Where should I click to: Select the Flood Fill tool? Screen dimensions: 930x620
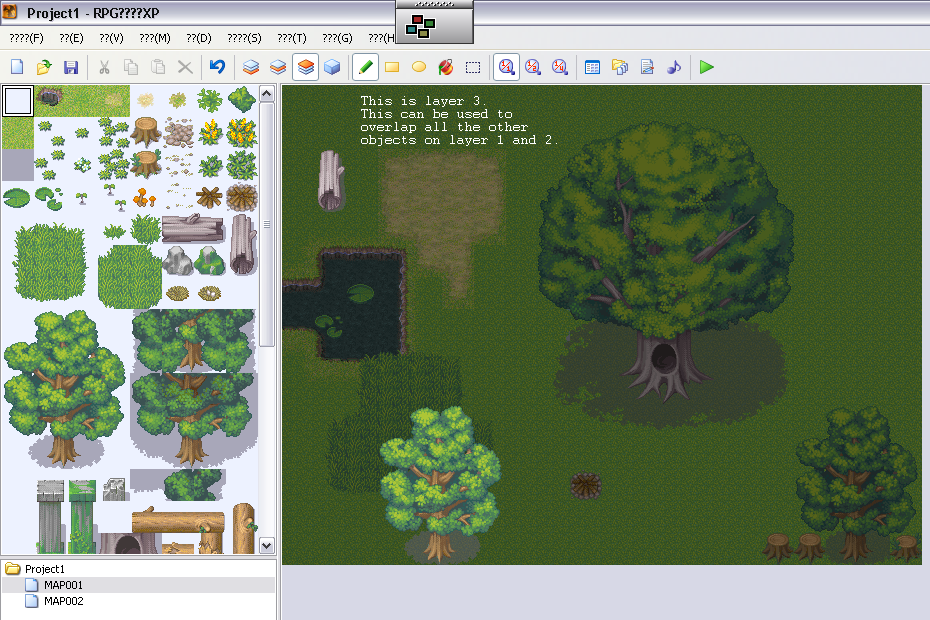coord(446,67)
